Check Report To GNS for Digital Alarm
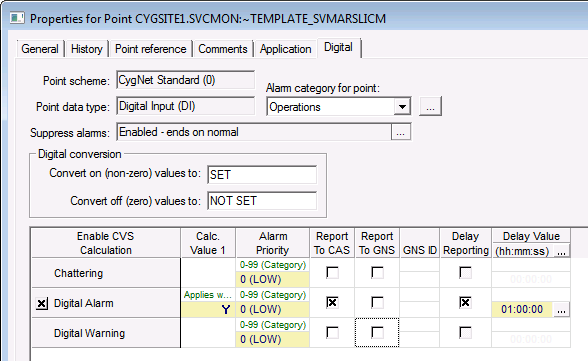588x361 pixels. coord(377,303)
